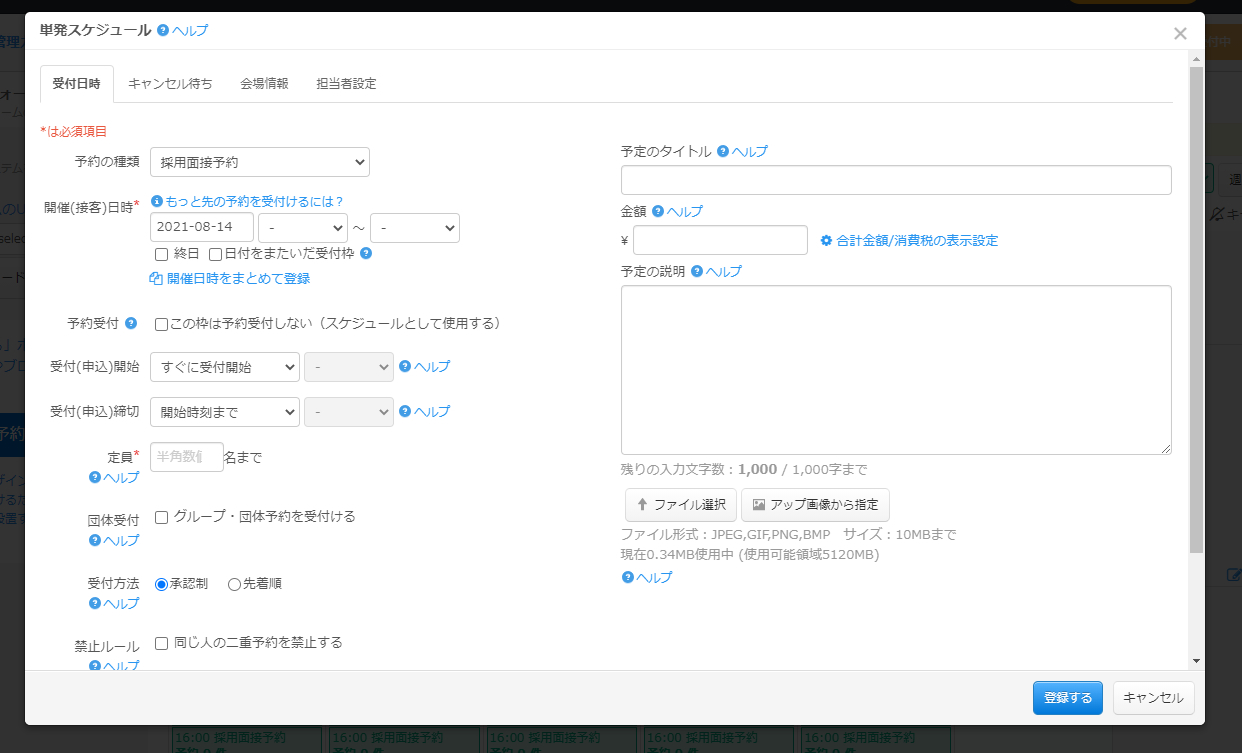Viewport: 1242px width, 753px height.
Task: Click the 定員 capacity input field
Action: 186,457
